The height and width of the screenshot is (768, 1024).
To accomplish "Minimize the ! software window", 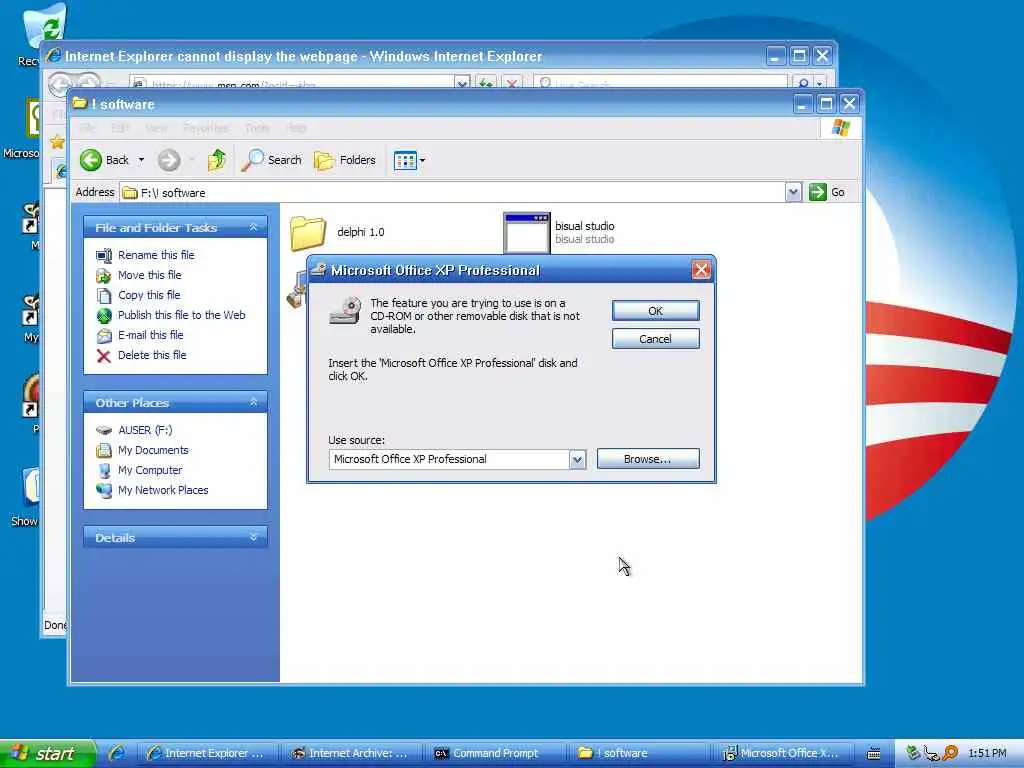I will coord(803,104).
